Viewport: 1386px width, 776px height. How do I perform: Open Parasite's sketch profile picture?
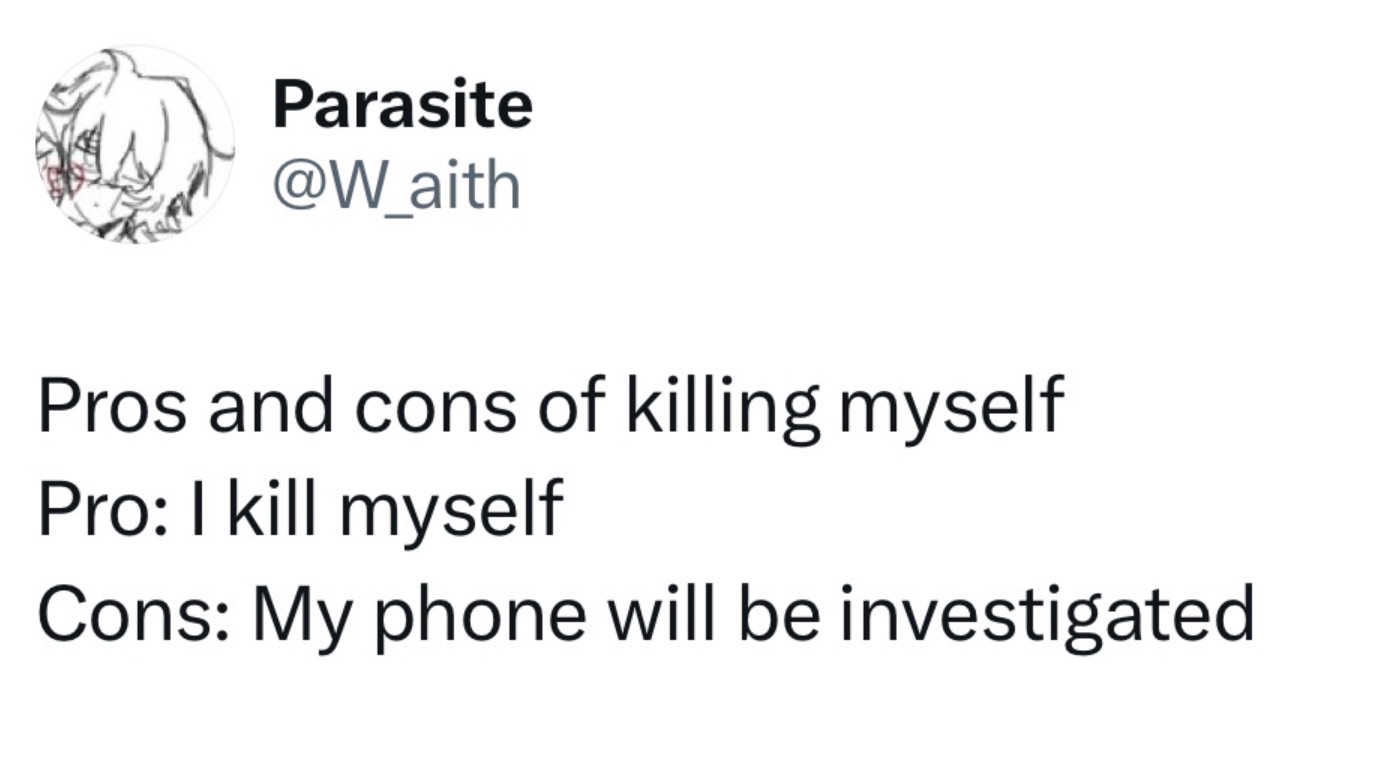(x=135, y=145)
